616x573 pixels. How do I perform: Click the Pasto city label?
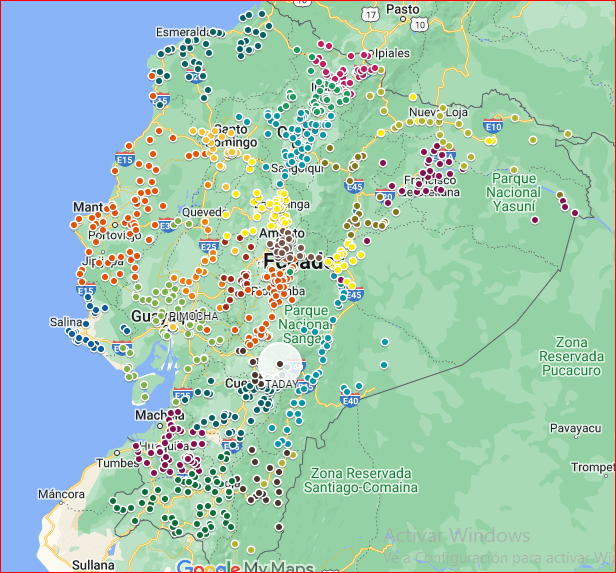tap(403, 9)
